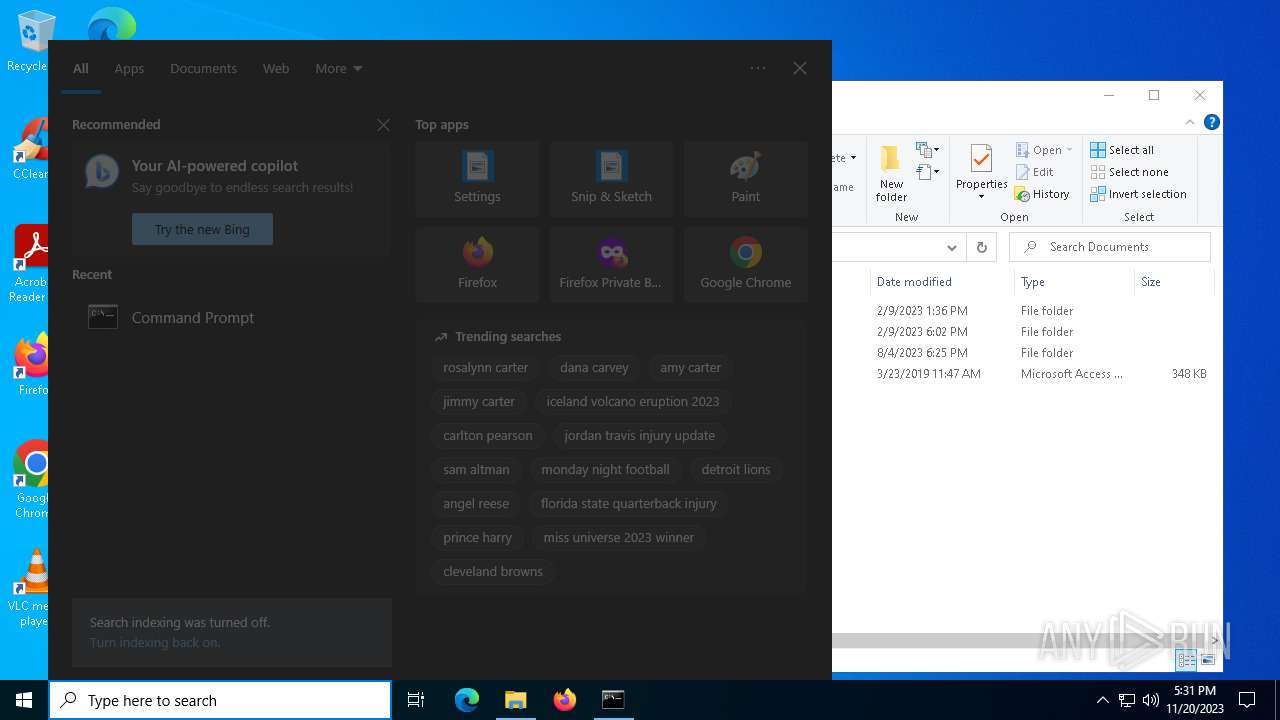Click Select none in Explorer ribbon

[x=1129, y=172]
